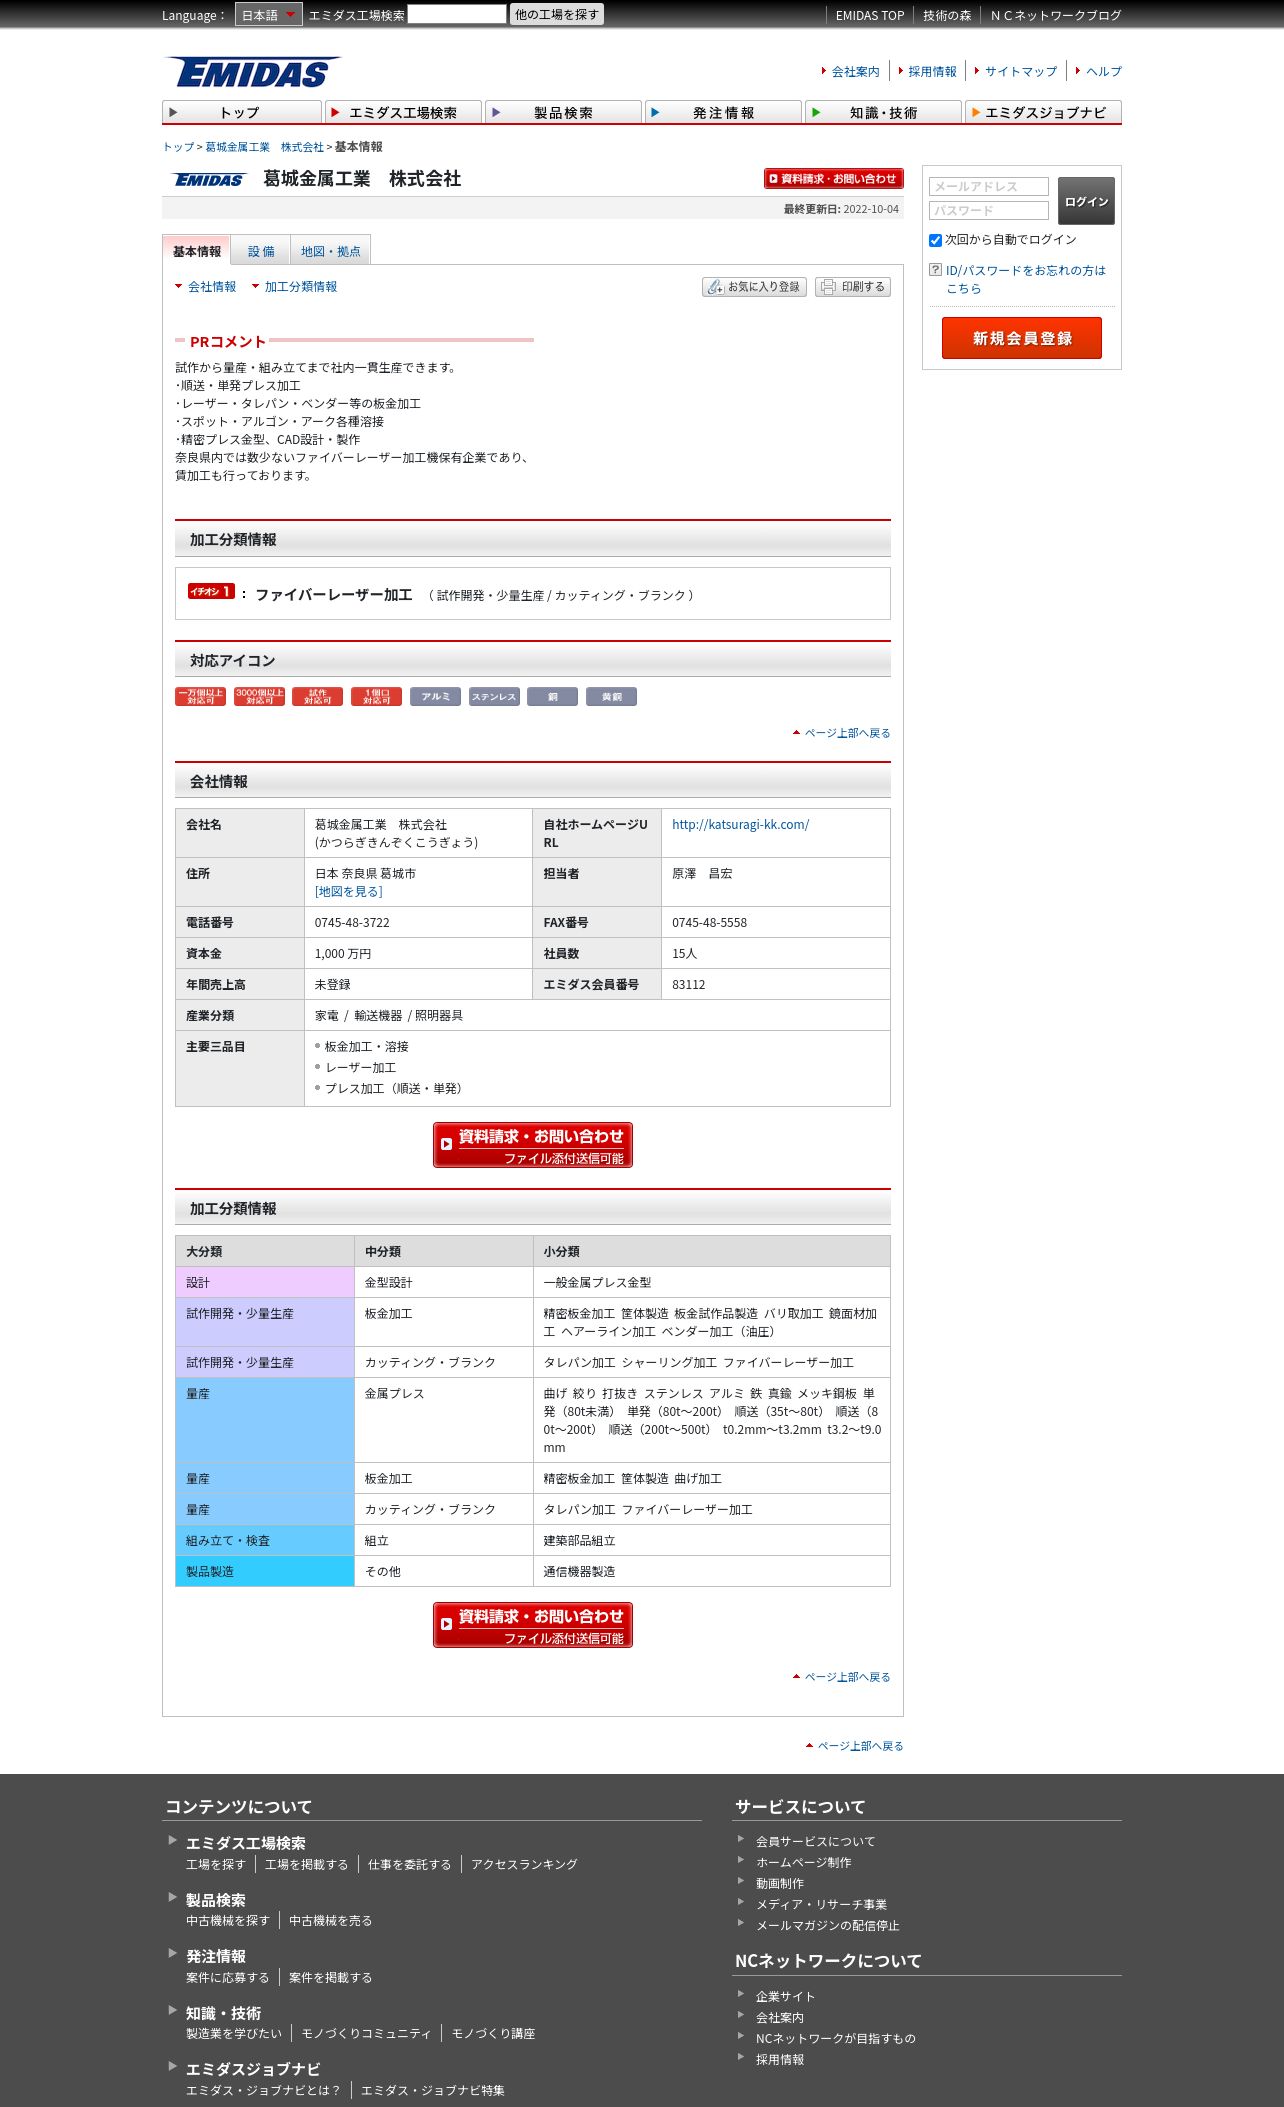
Task: Select エミダスジョブナビ in main navigation
Action: tap(1043, 112)
